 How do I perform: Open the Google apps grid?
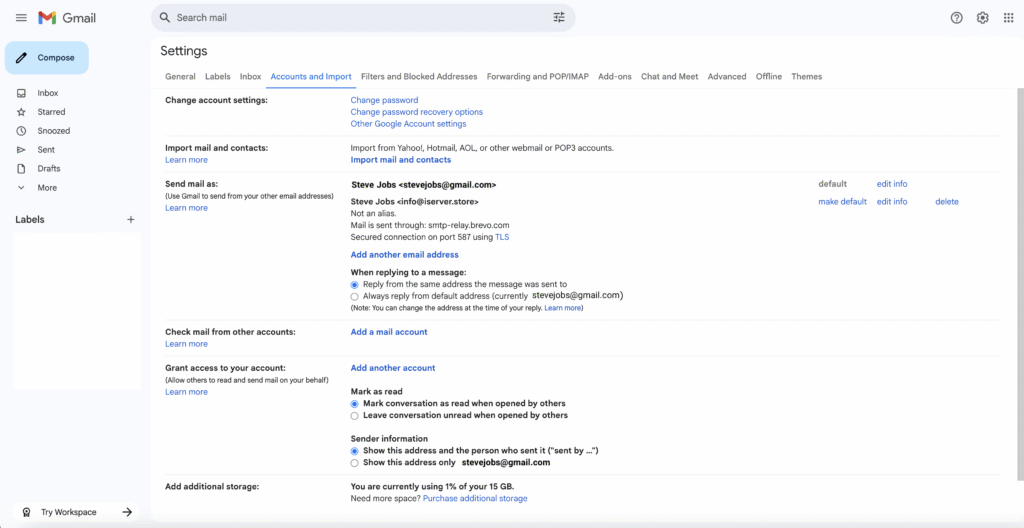point(1008,18)
